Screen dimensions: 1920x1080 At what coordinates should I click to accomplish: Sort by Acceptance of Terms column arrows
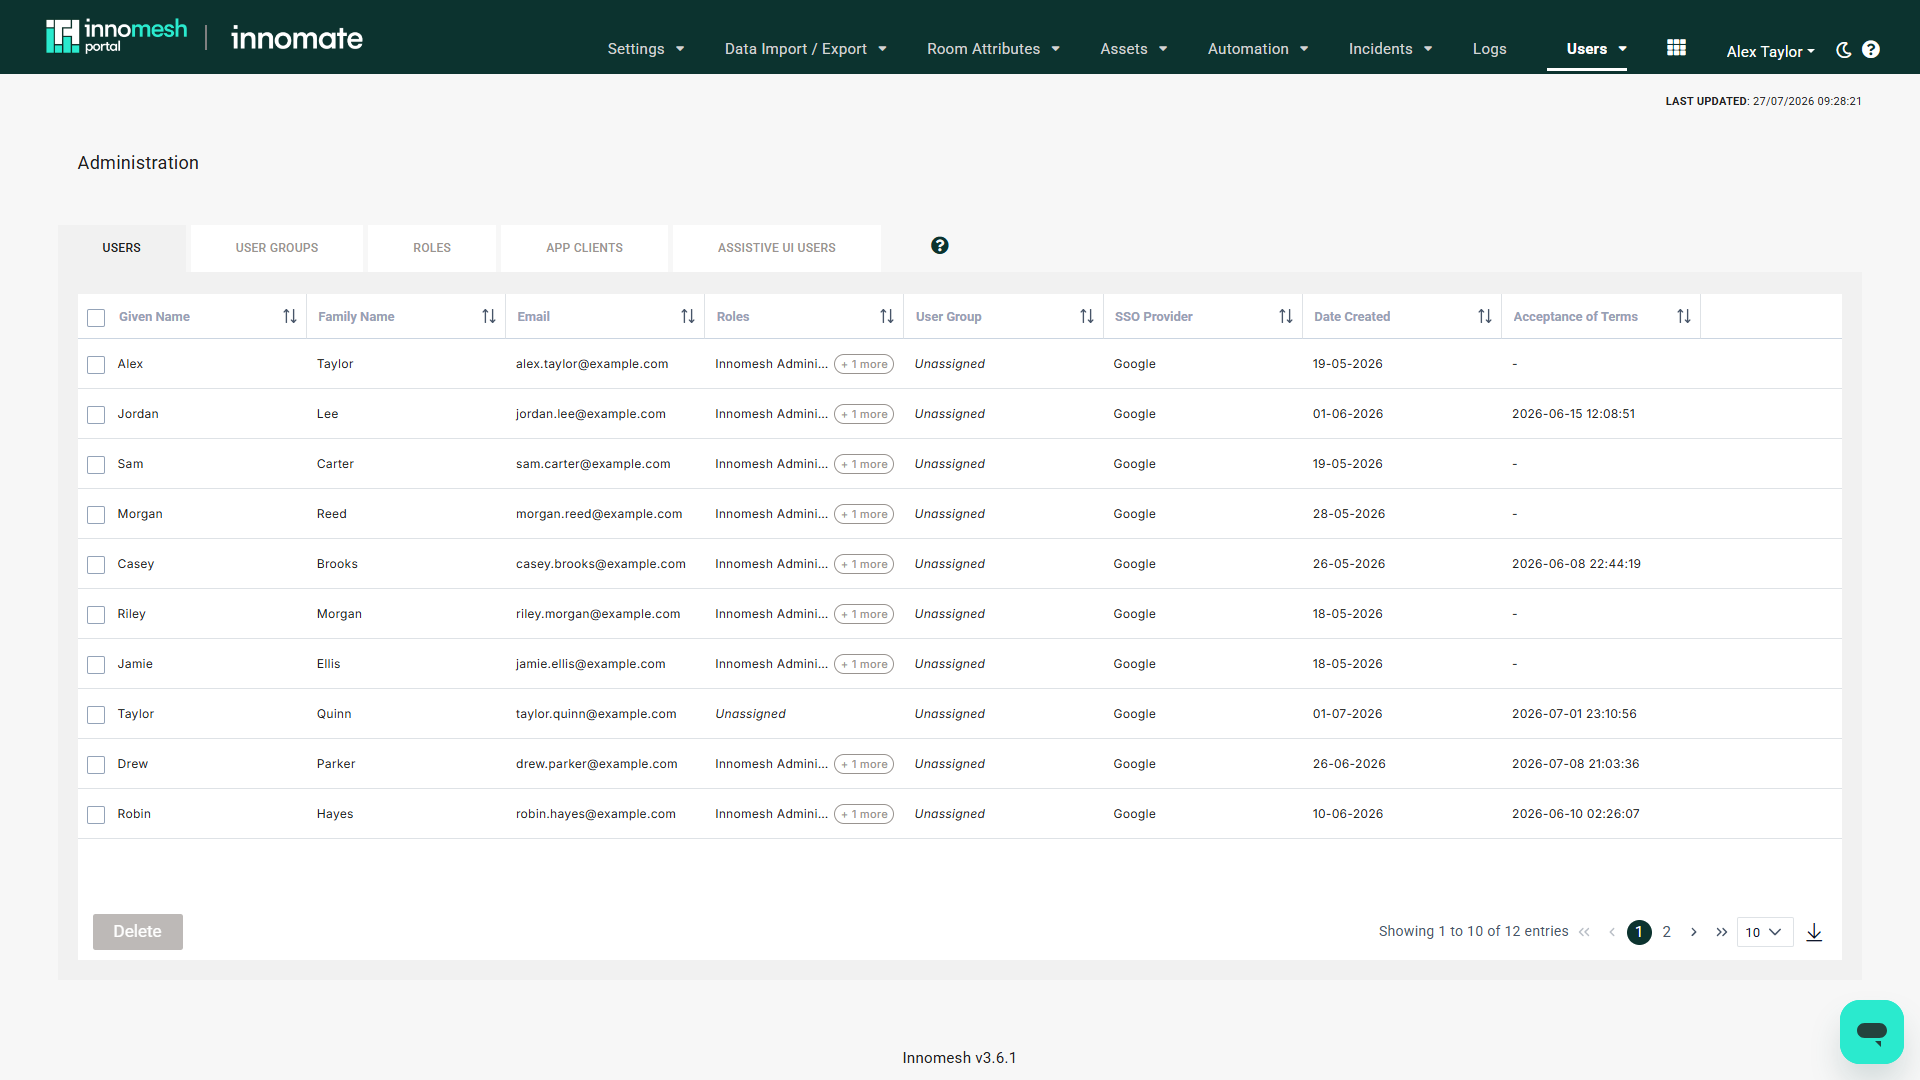click(1684, 317)
